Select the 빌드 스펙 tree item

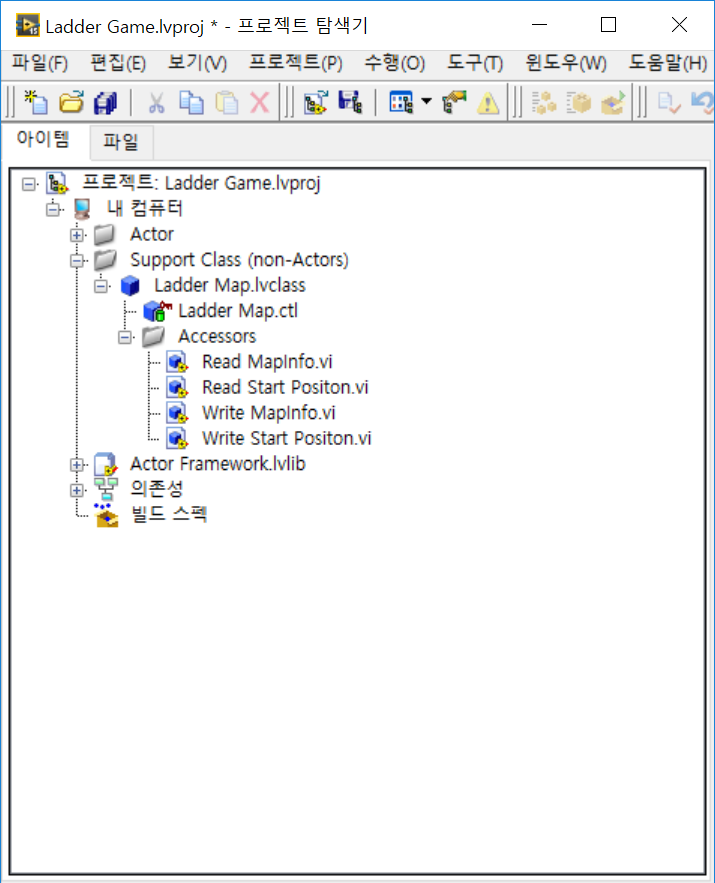point(169,514)
